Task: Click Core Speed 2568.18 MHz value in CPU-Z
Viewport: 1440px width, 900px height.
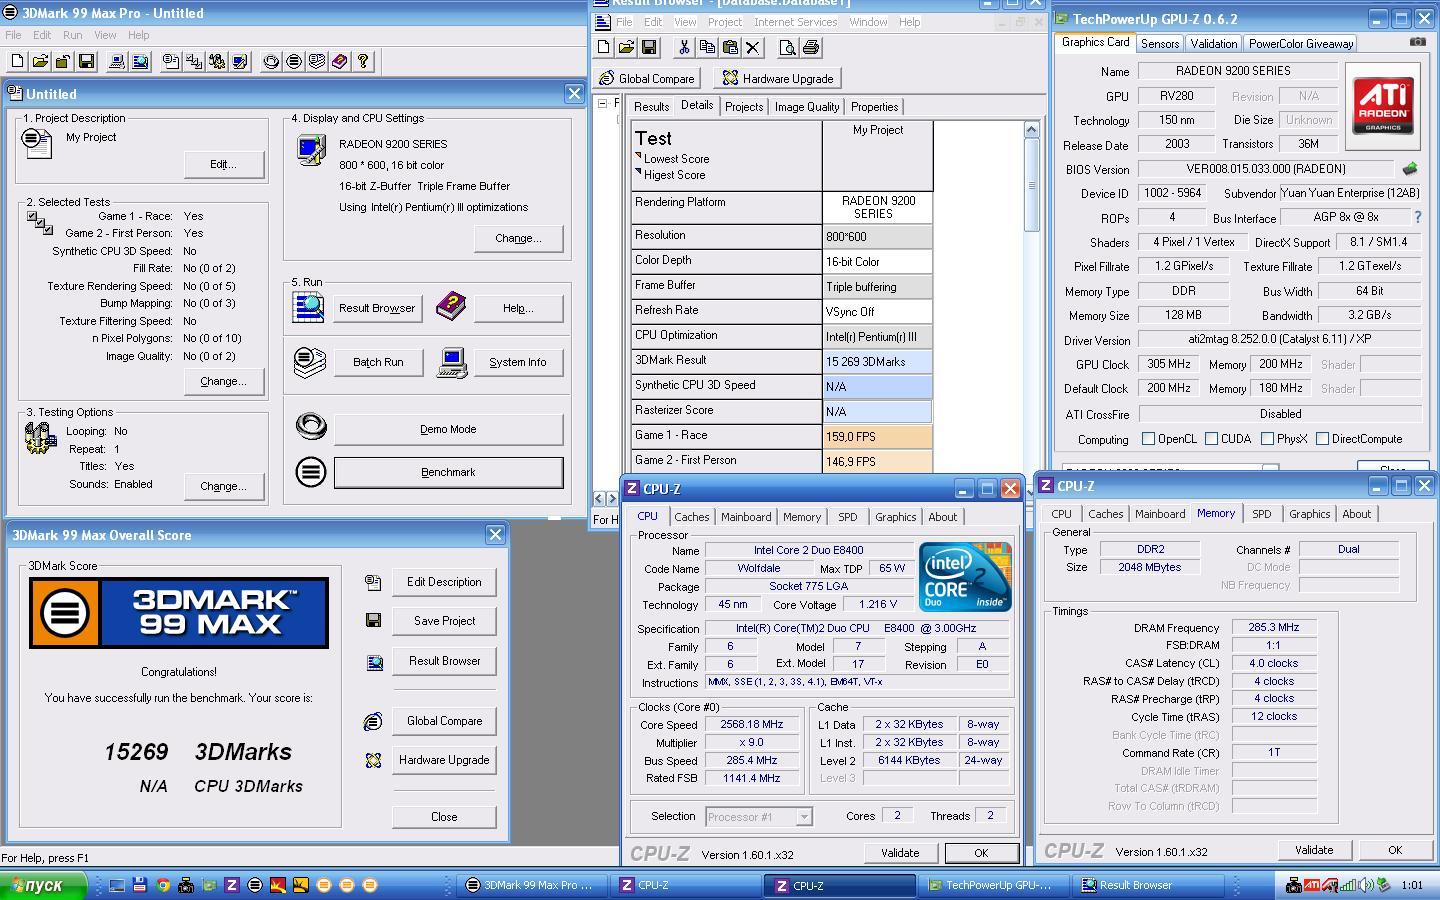Action: click(x=752, y=725)
